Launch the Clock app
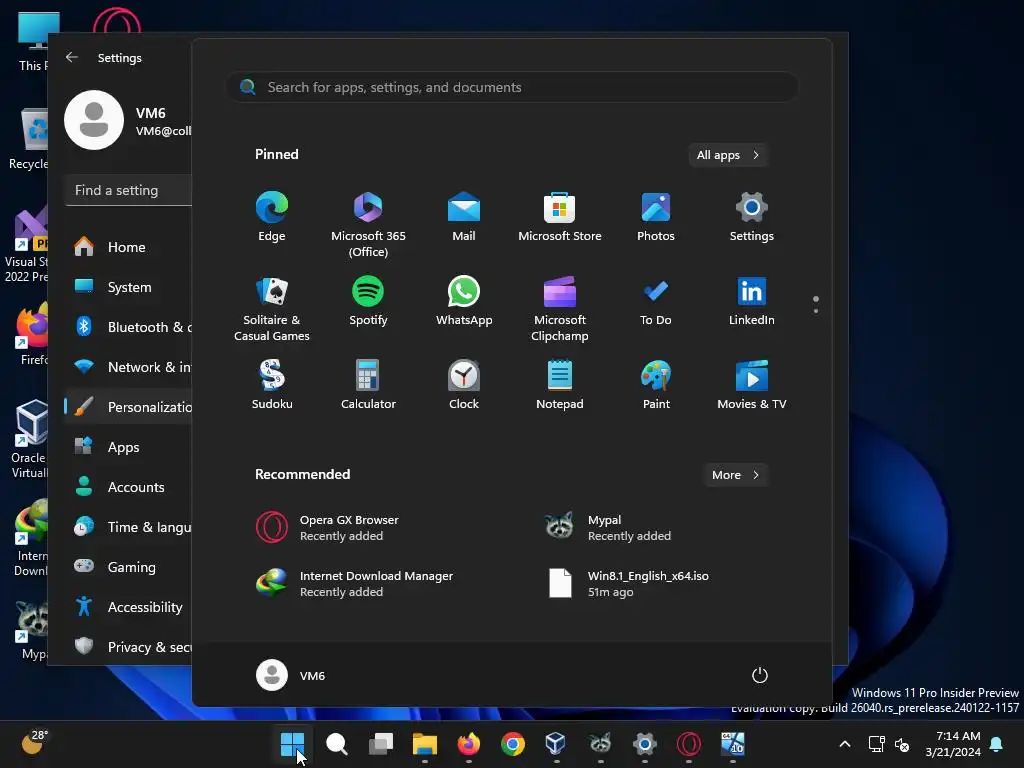This screenshot has width=1024, height=768. (464, 385)
